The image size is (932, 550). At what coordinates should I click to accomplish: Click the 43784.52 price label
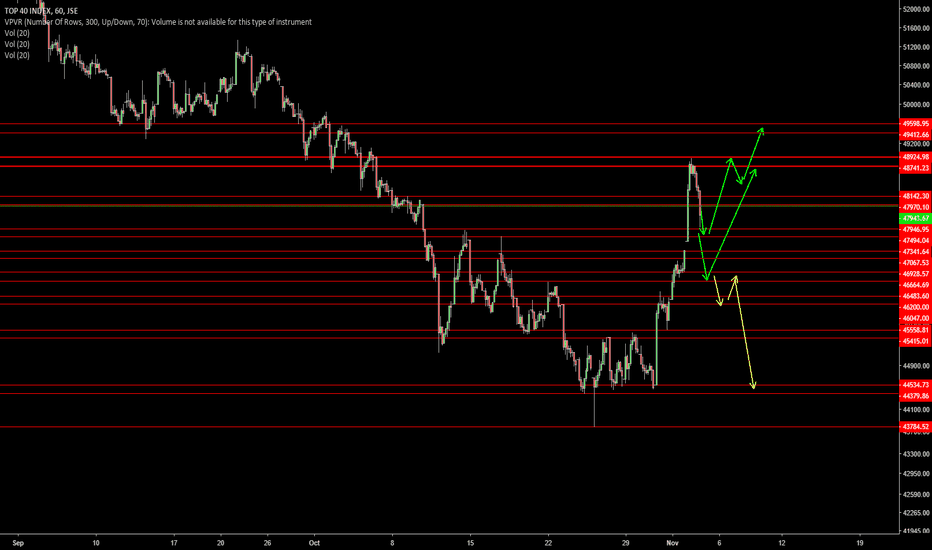(x=915, y=427)
